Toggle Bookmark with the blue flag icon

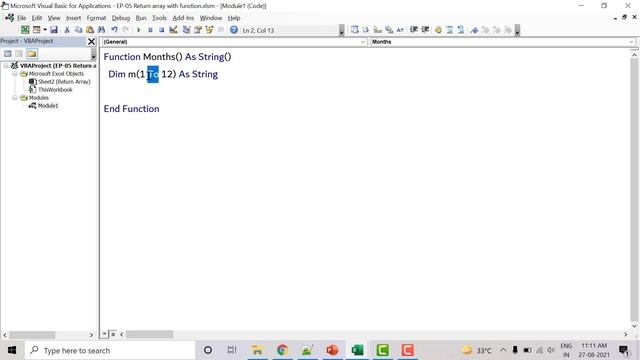[474, 30]
